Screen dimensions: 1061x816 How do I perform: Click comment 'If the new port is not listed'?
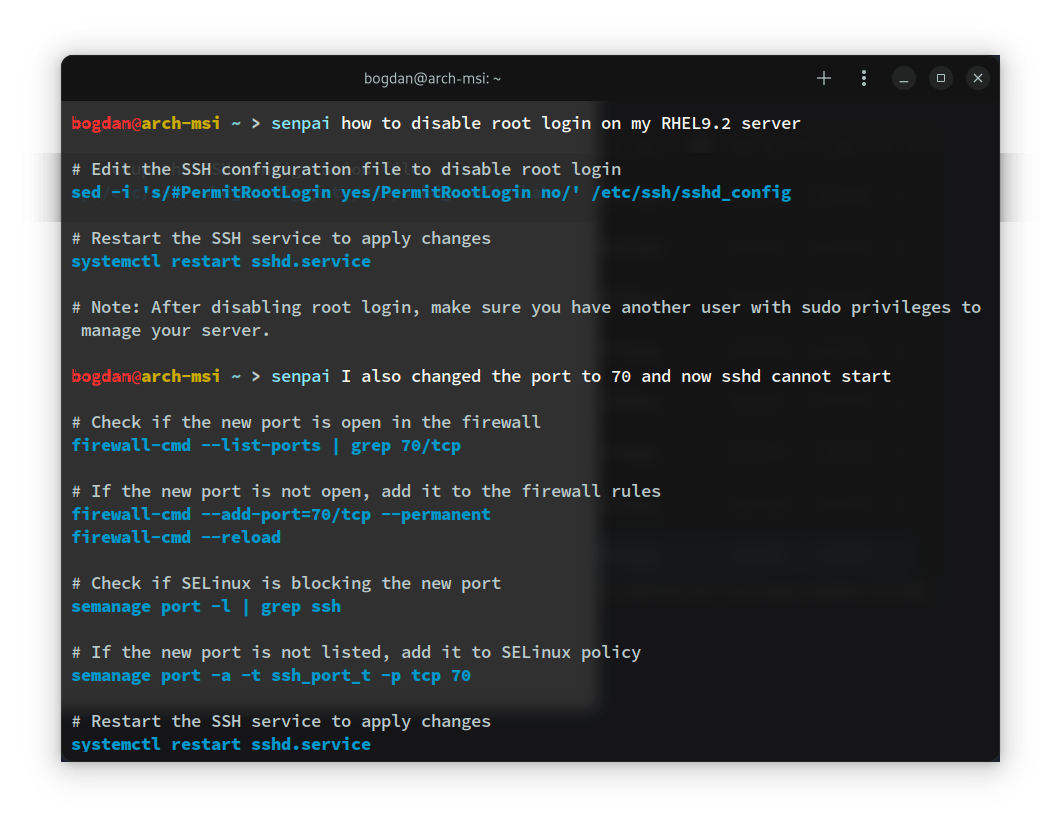356,652
